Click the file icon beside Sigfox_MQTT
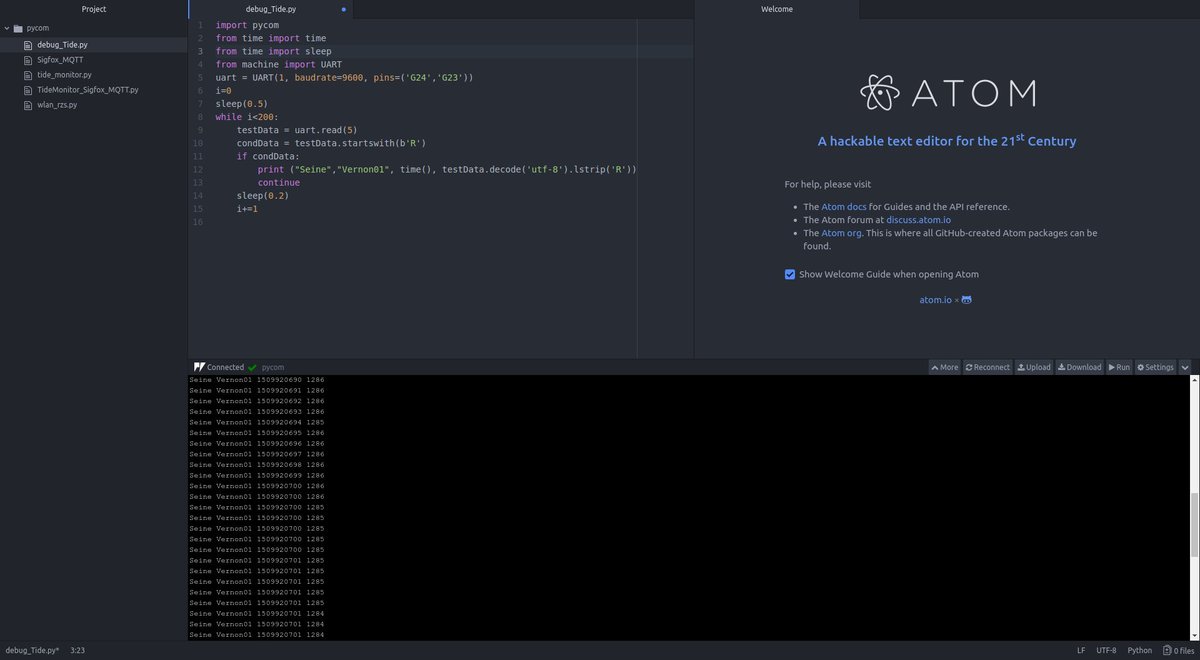Viewport: 1200px width, 660px height. click(28, 60)
